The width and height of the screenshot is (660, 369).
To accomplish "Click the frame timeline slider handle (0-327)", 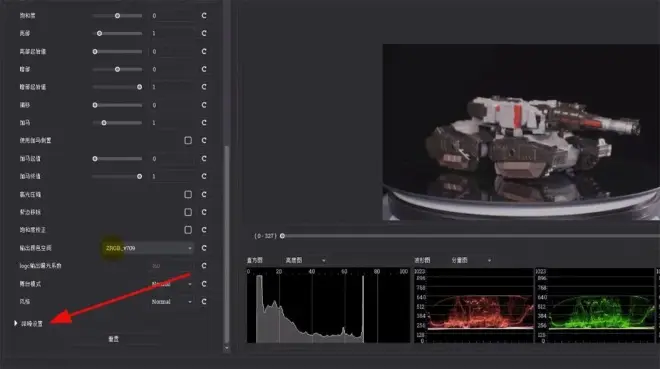I will pyautogui.click(x=282, y=236).
